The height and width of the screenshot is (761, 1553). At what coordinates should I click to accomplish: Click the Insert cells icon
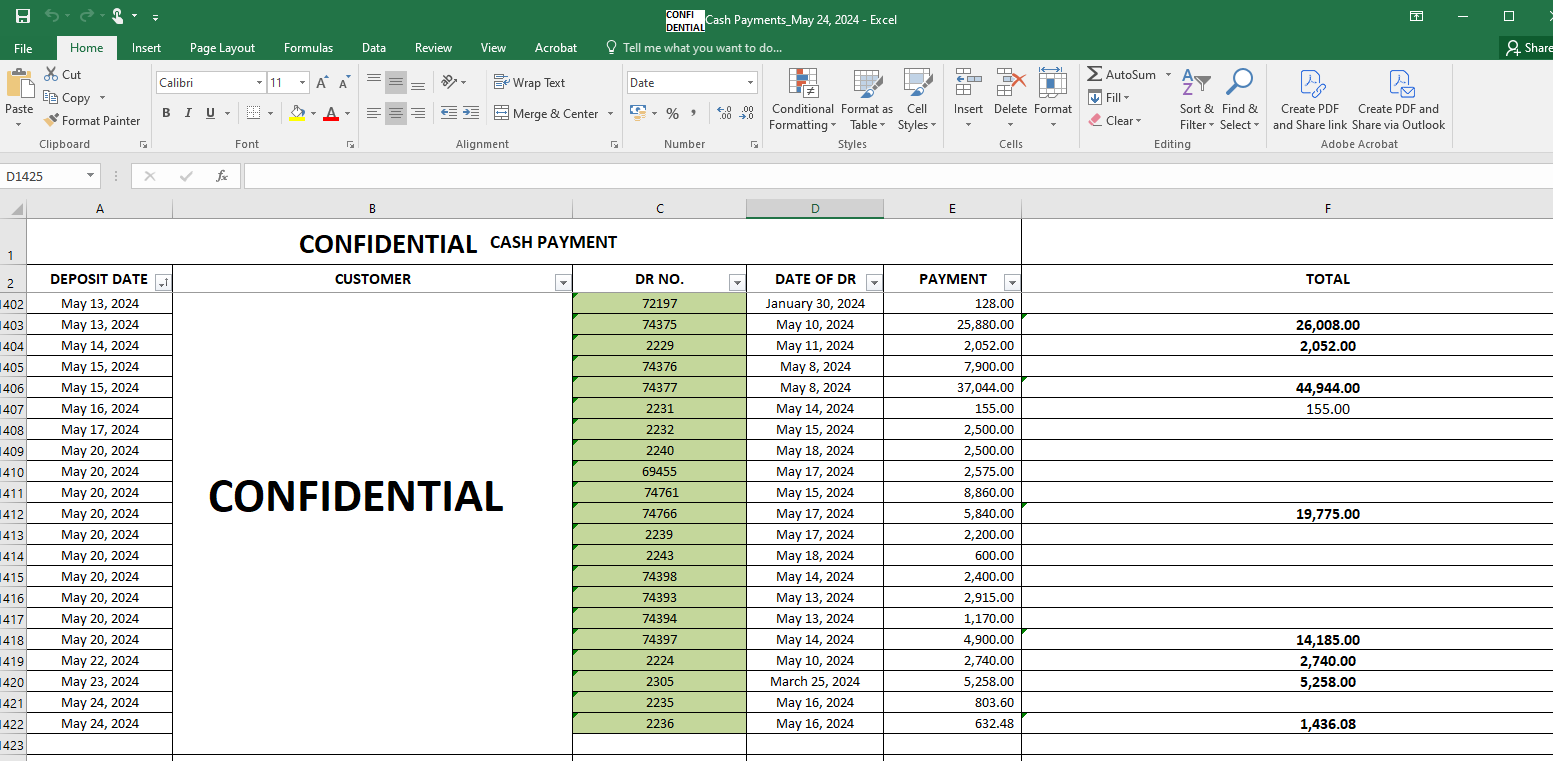click(x=968, y=84)
